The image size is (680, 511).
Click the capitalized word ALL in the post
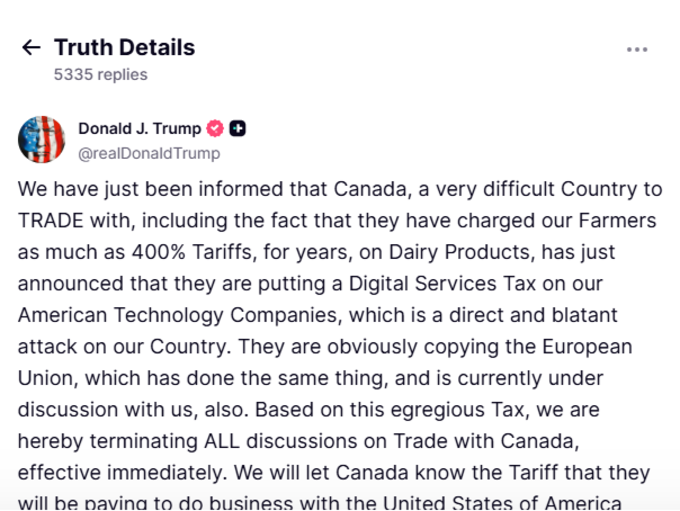pyautogui.click(x=222, y=441)
